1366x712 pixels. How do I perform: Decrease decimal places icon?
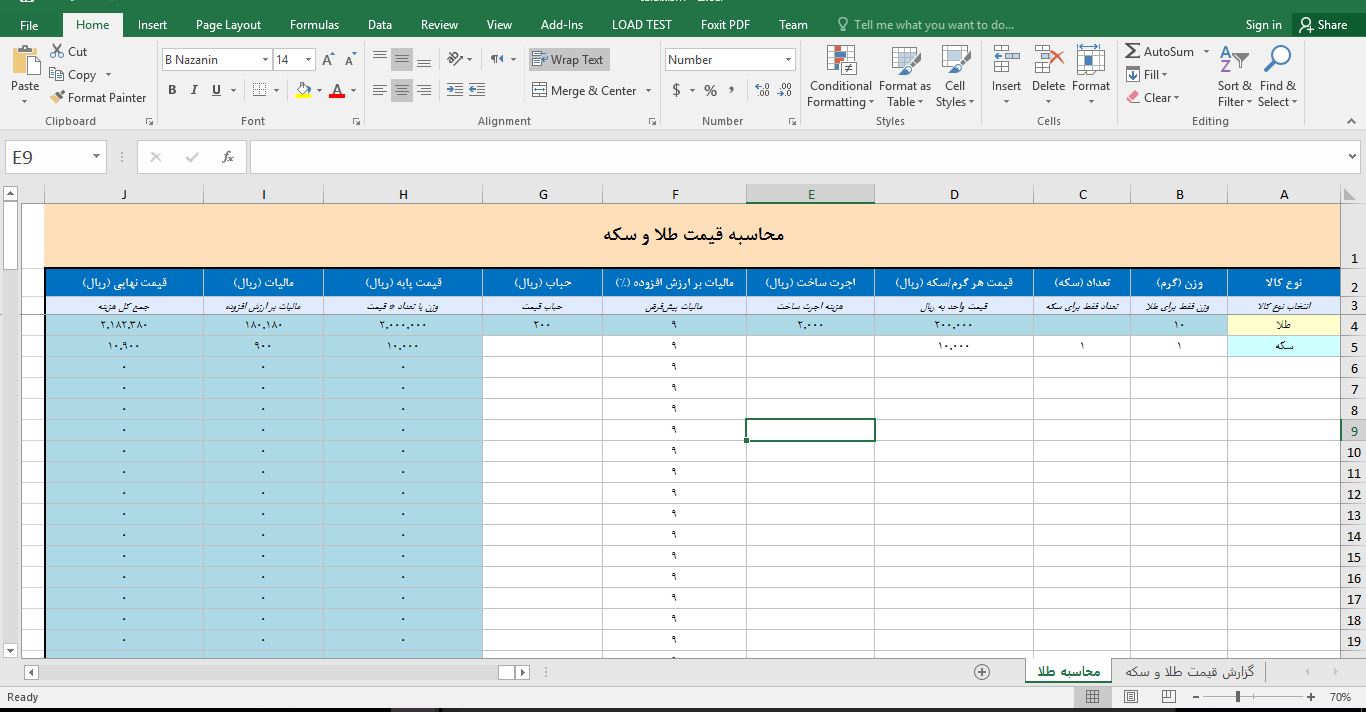click(x=785, y=90)
